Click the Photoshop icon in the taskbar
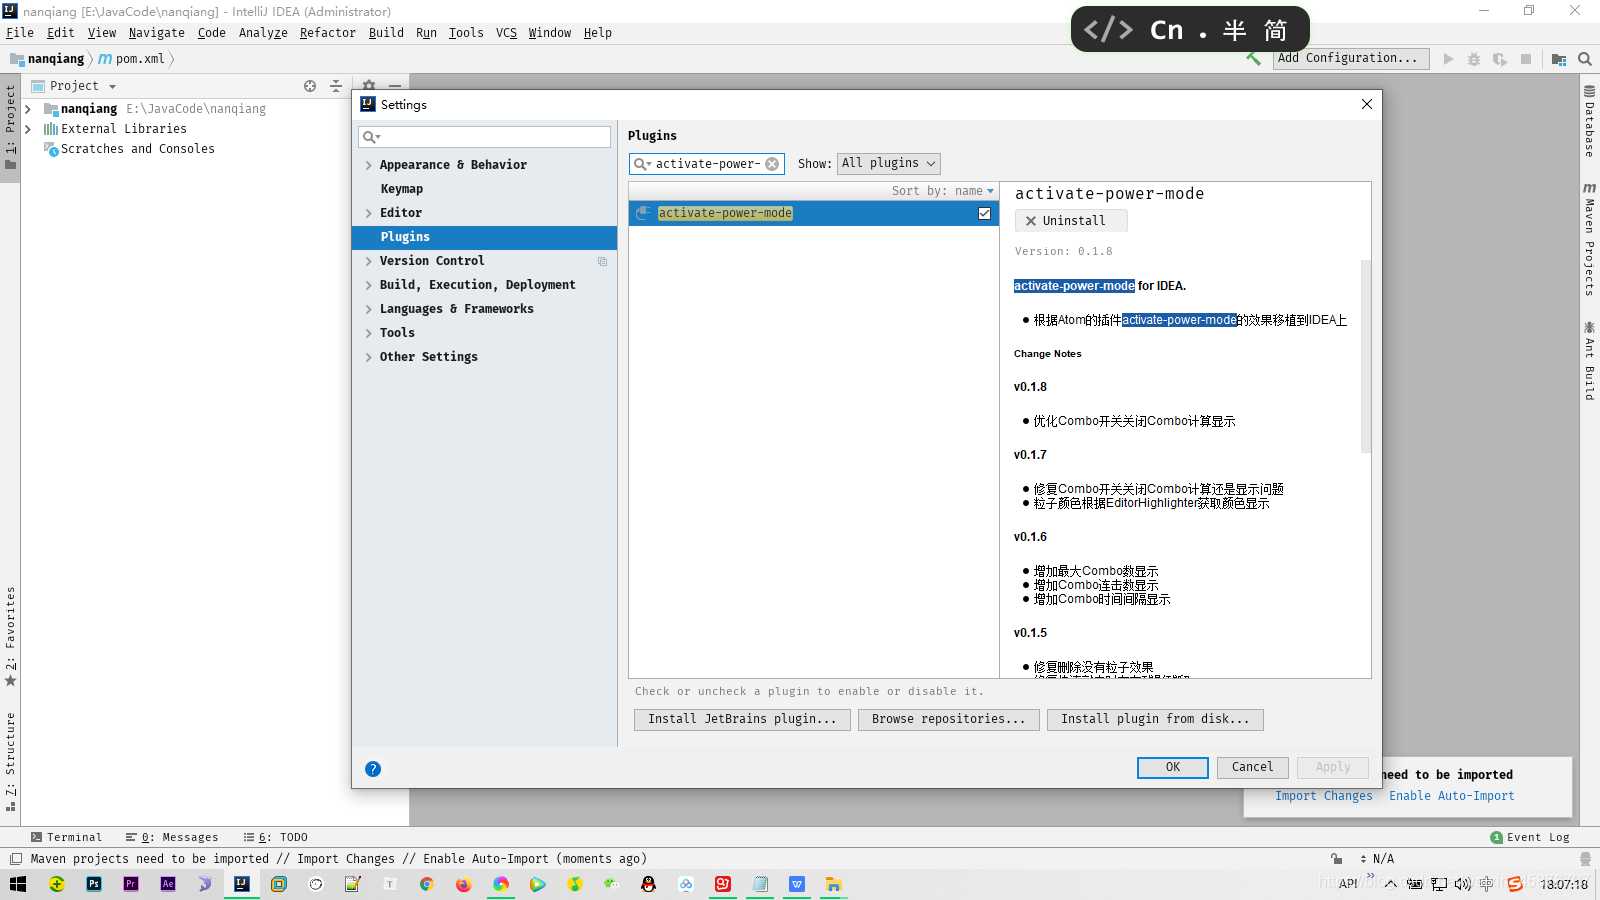This screenshot has height=900, width=1600. click(94, 884)
